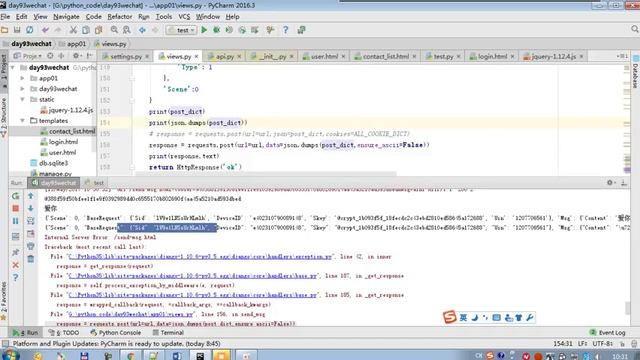The height and width of the screenshot is (360, 640).
Task: Click the app01 views.py traceback link
Action: pyautogui.click(x=131, y=314)
